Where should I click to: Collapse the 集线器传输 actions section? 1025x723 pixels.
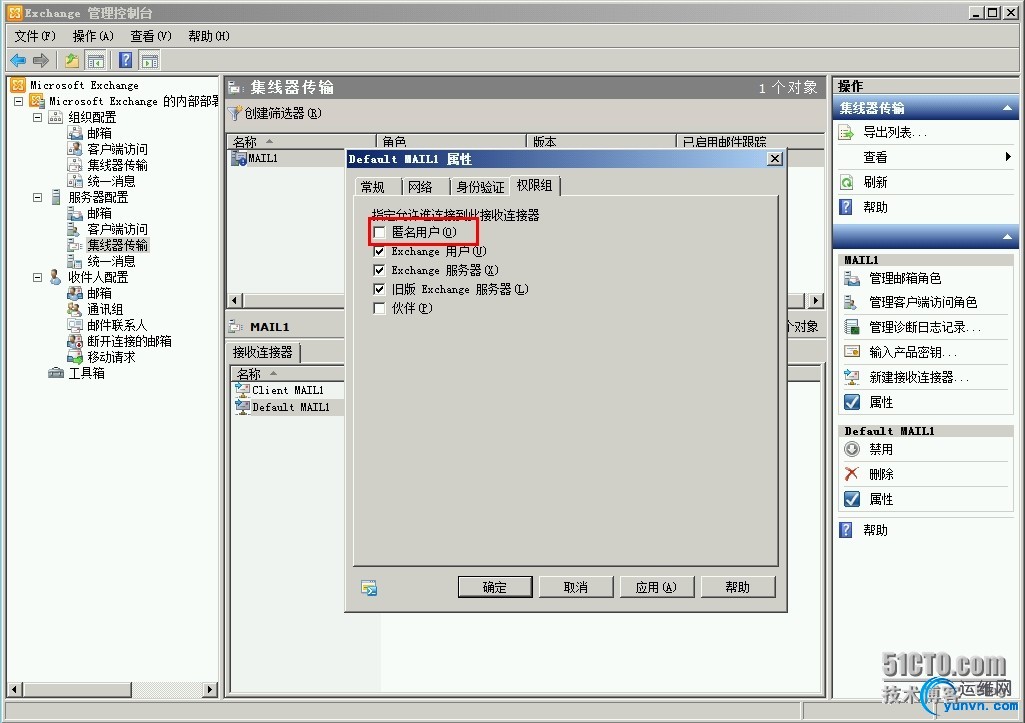pos(1007,109)
